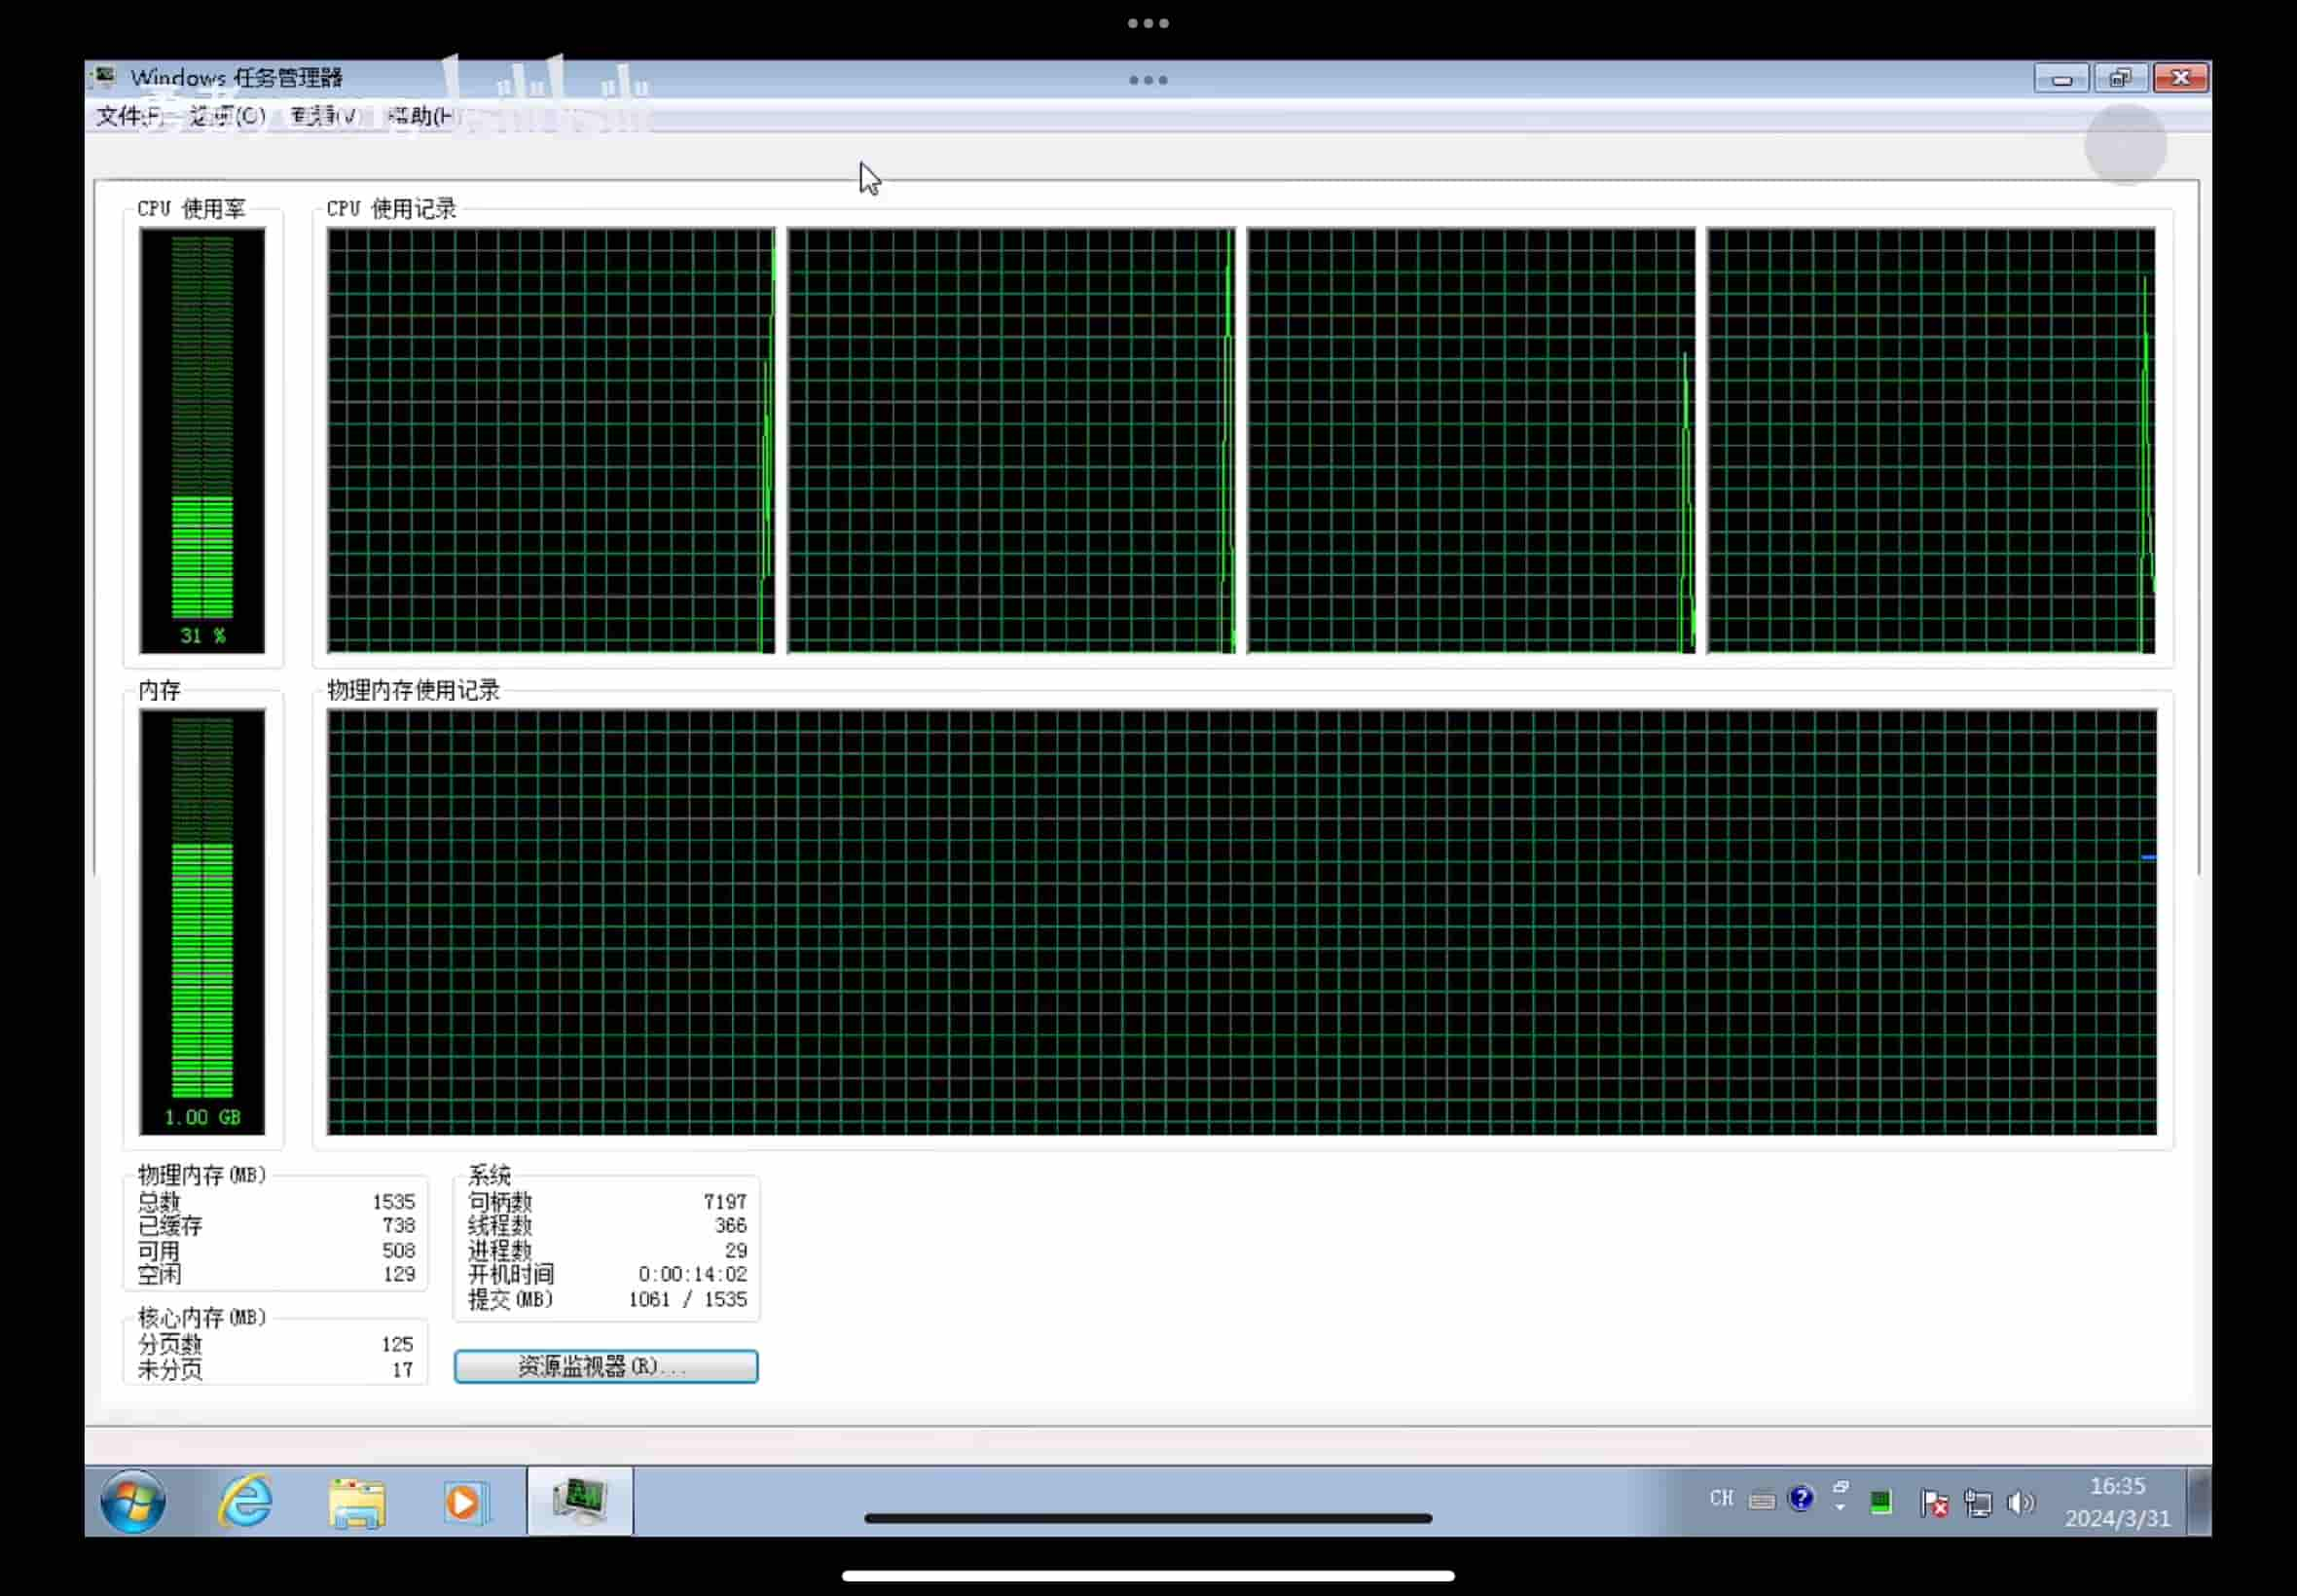Click the Show Desktop strip

point(2199,1500)
